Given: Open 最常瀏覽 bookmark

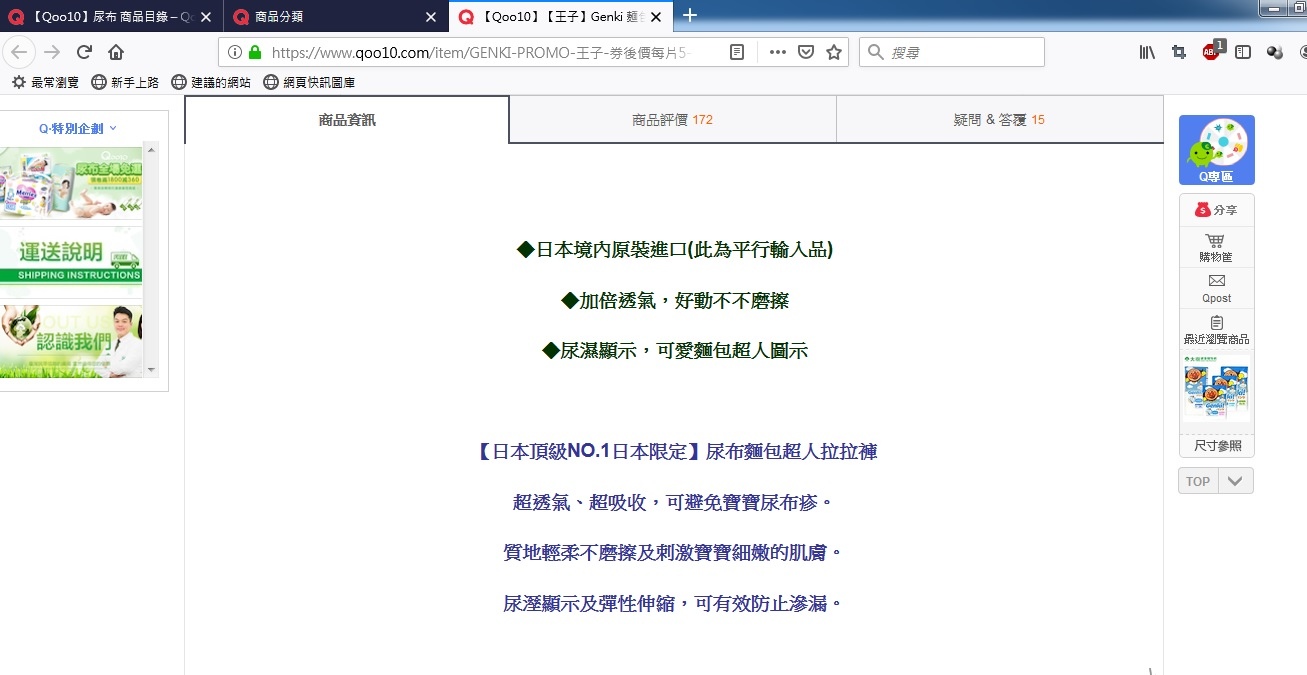Looking at the screenshot, I should [x=45, y=82].
